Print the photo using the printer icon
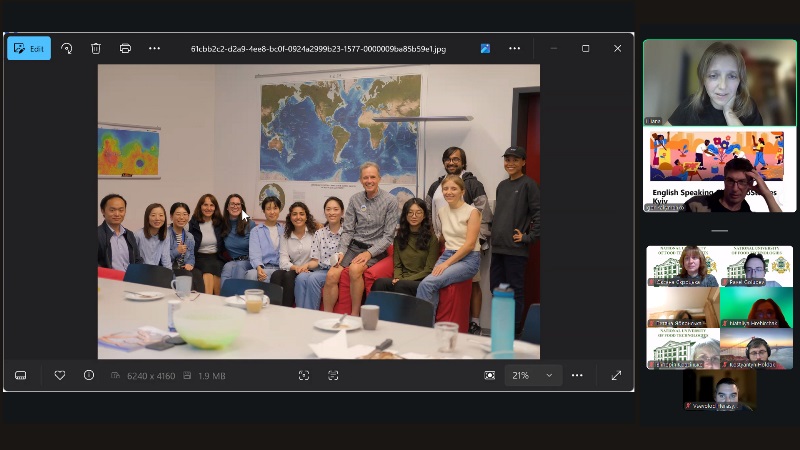Viewport: 800px width, 450px height. 125,48
